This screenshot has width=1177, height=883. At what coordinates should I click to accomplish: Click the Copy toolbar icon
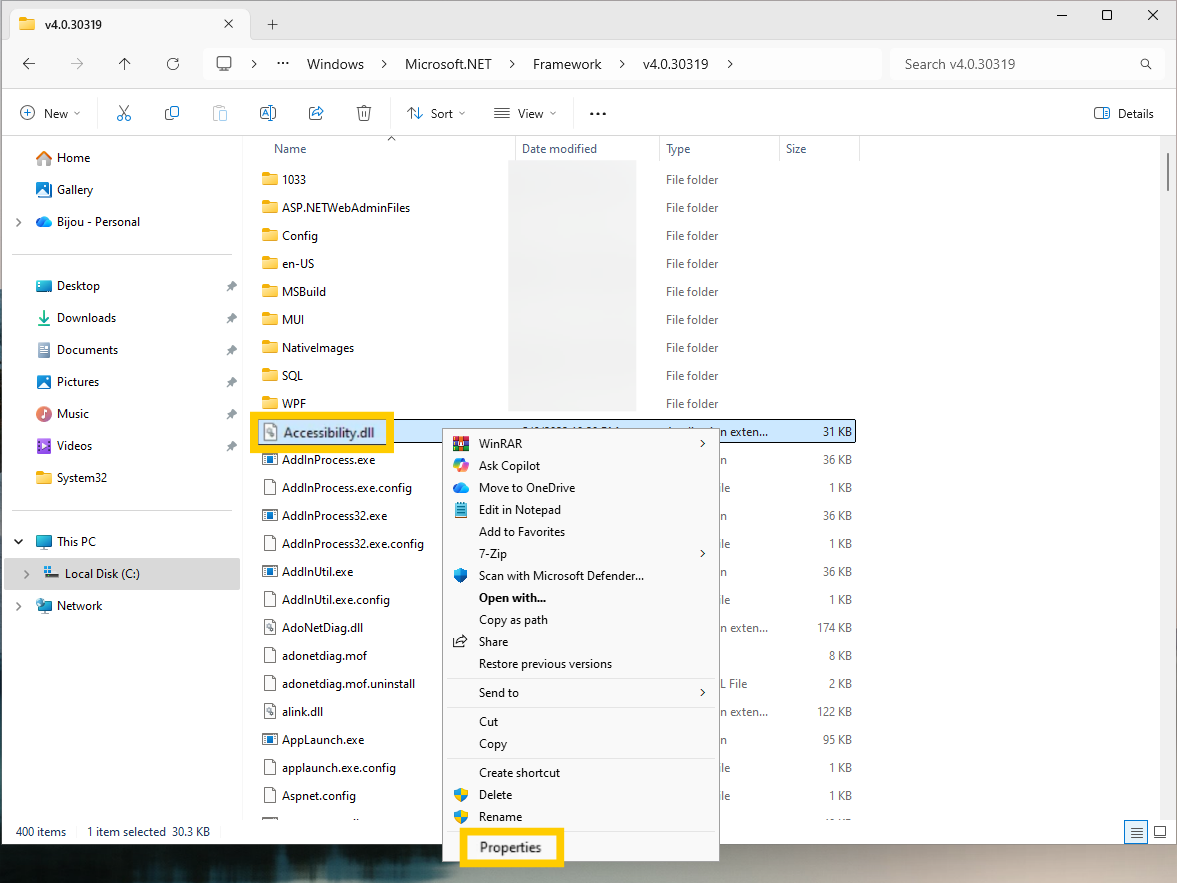(172, 113)
